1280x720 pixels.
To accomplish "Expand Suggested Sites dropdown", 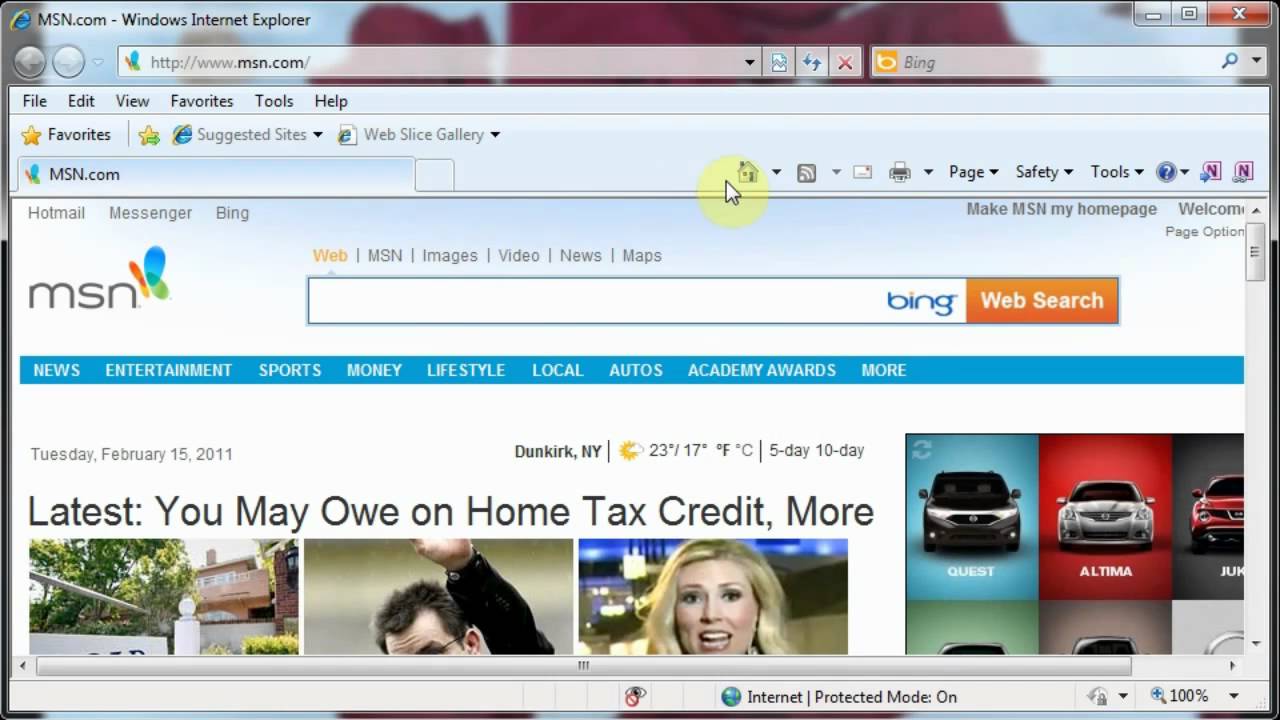I will point(318,135).
